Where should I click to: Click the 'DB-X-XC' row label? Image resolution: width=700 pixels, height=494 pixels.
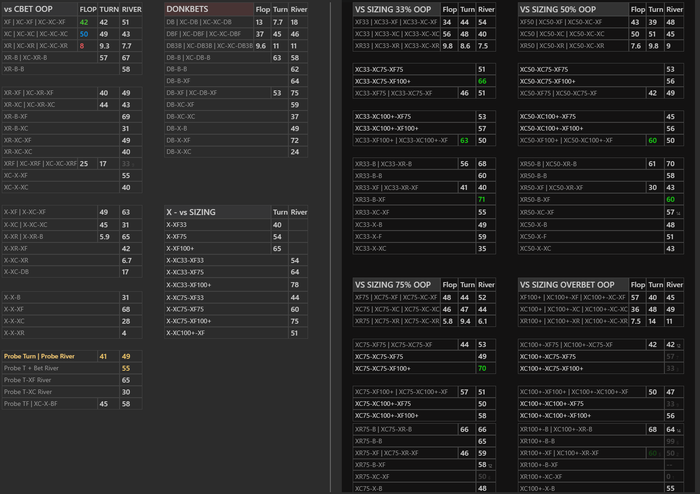[179, 152]
